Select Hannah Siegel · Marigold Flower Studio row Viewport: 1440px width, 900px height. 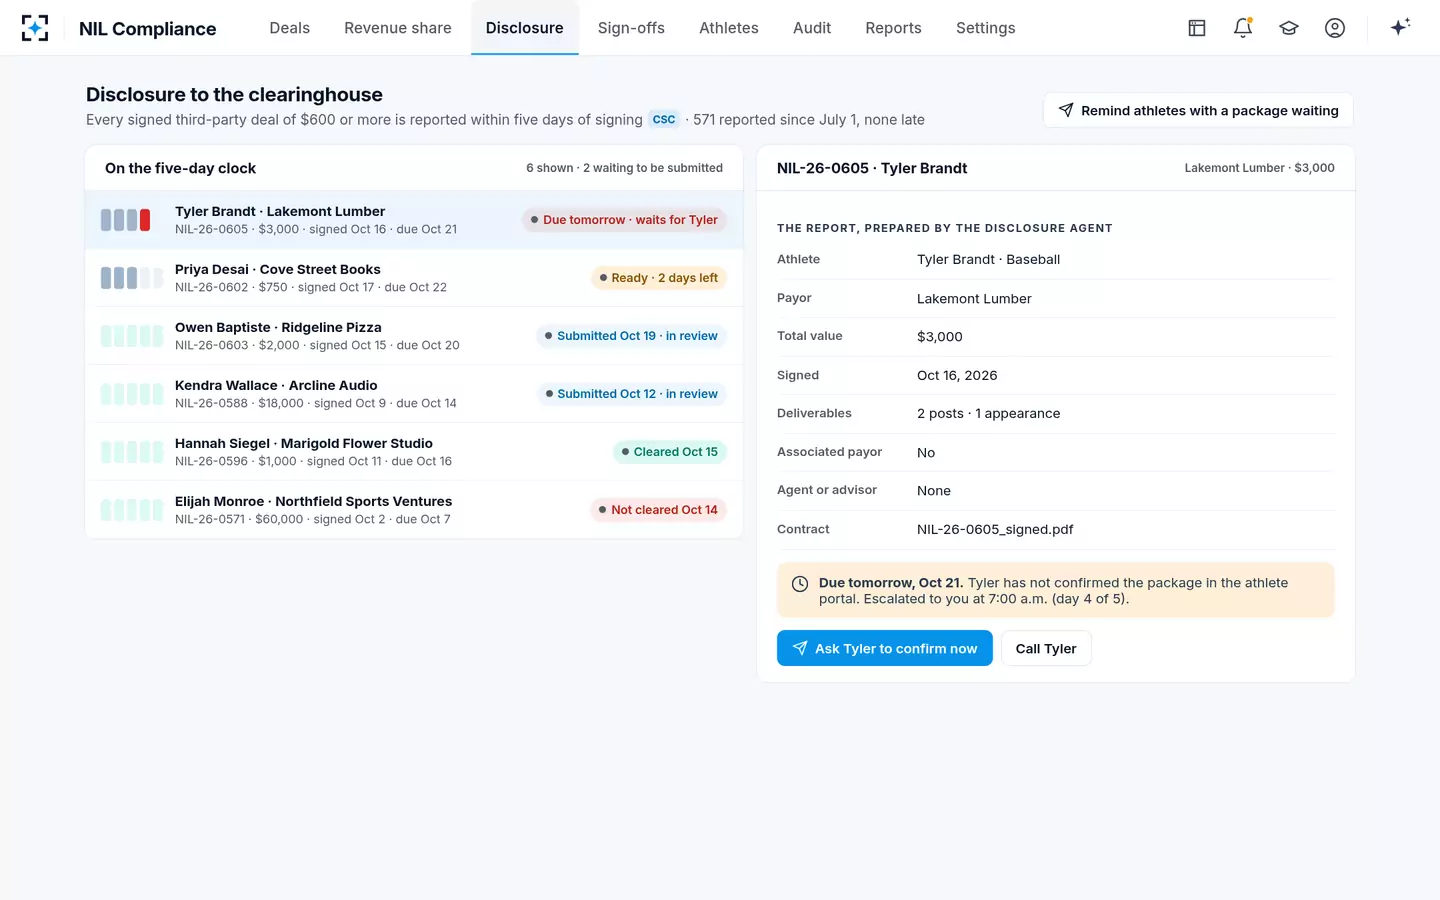pos(414,452)
